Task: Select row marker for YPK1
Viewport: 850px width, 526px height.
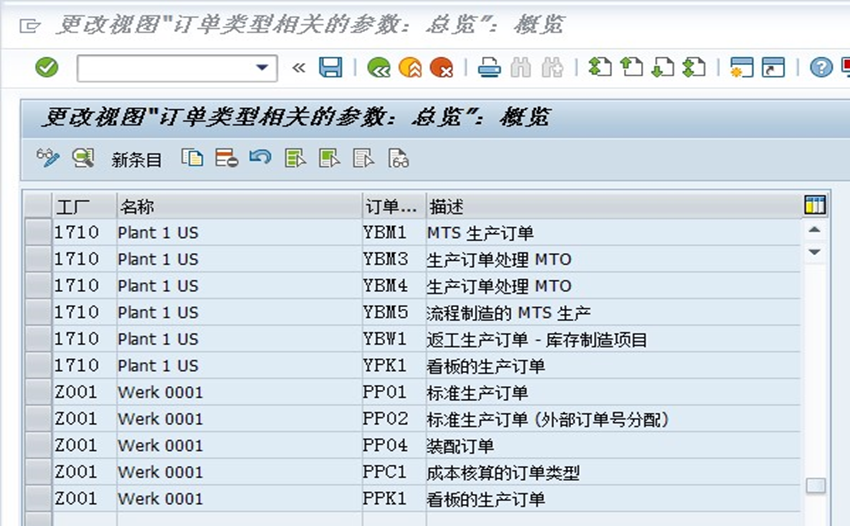Action: click(x=38, y=365)
